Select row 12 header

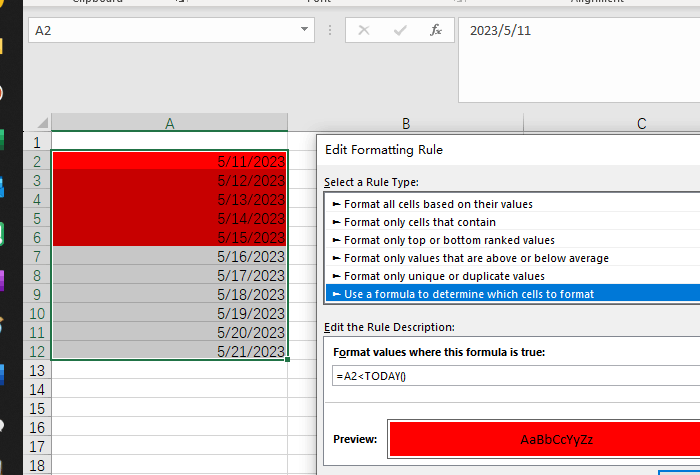37,351
